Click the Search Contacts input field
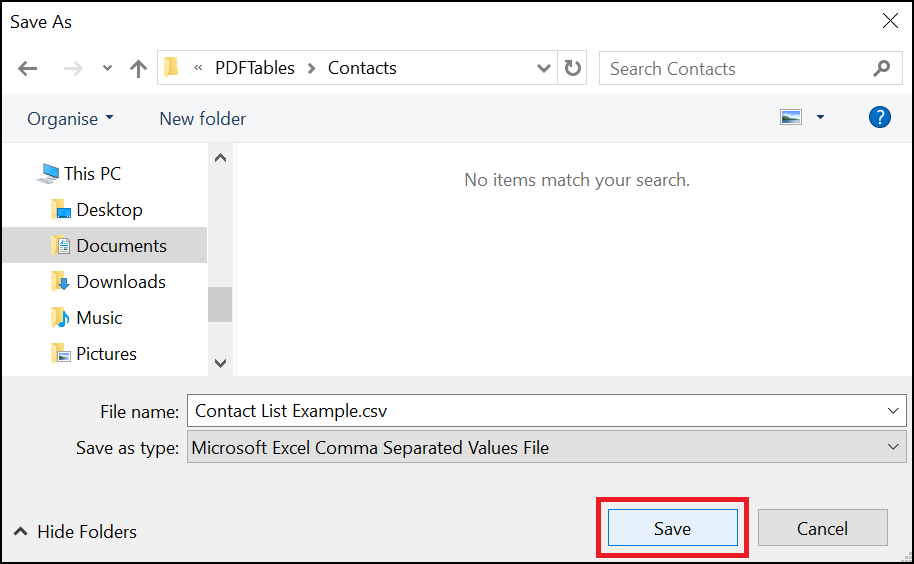This screenshot has width=914, height=564. click(735, 69)
